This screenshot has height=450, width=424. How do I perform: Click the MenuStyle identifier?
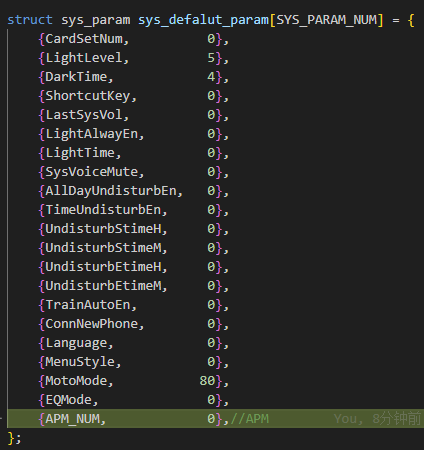point(80,362)
